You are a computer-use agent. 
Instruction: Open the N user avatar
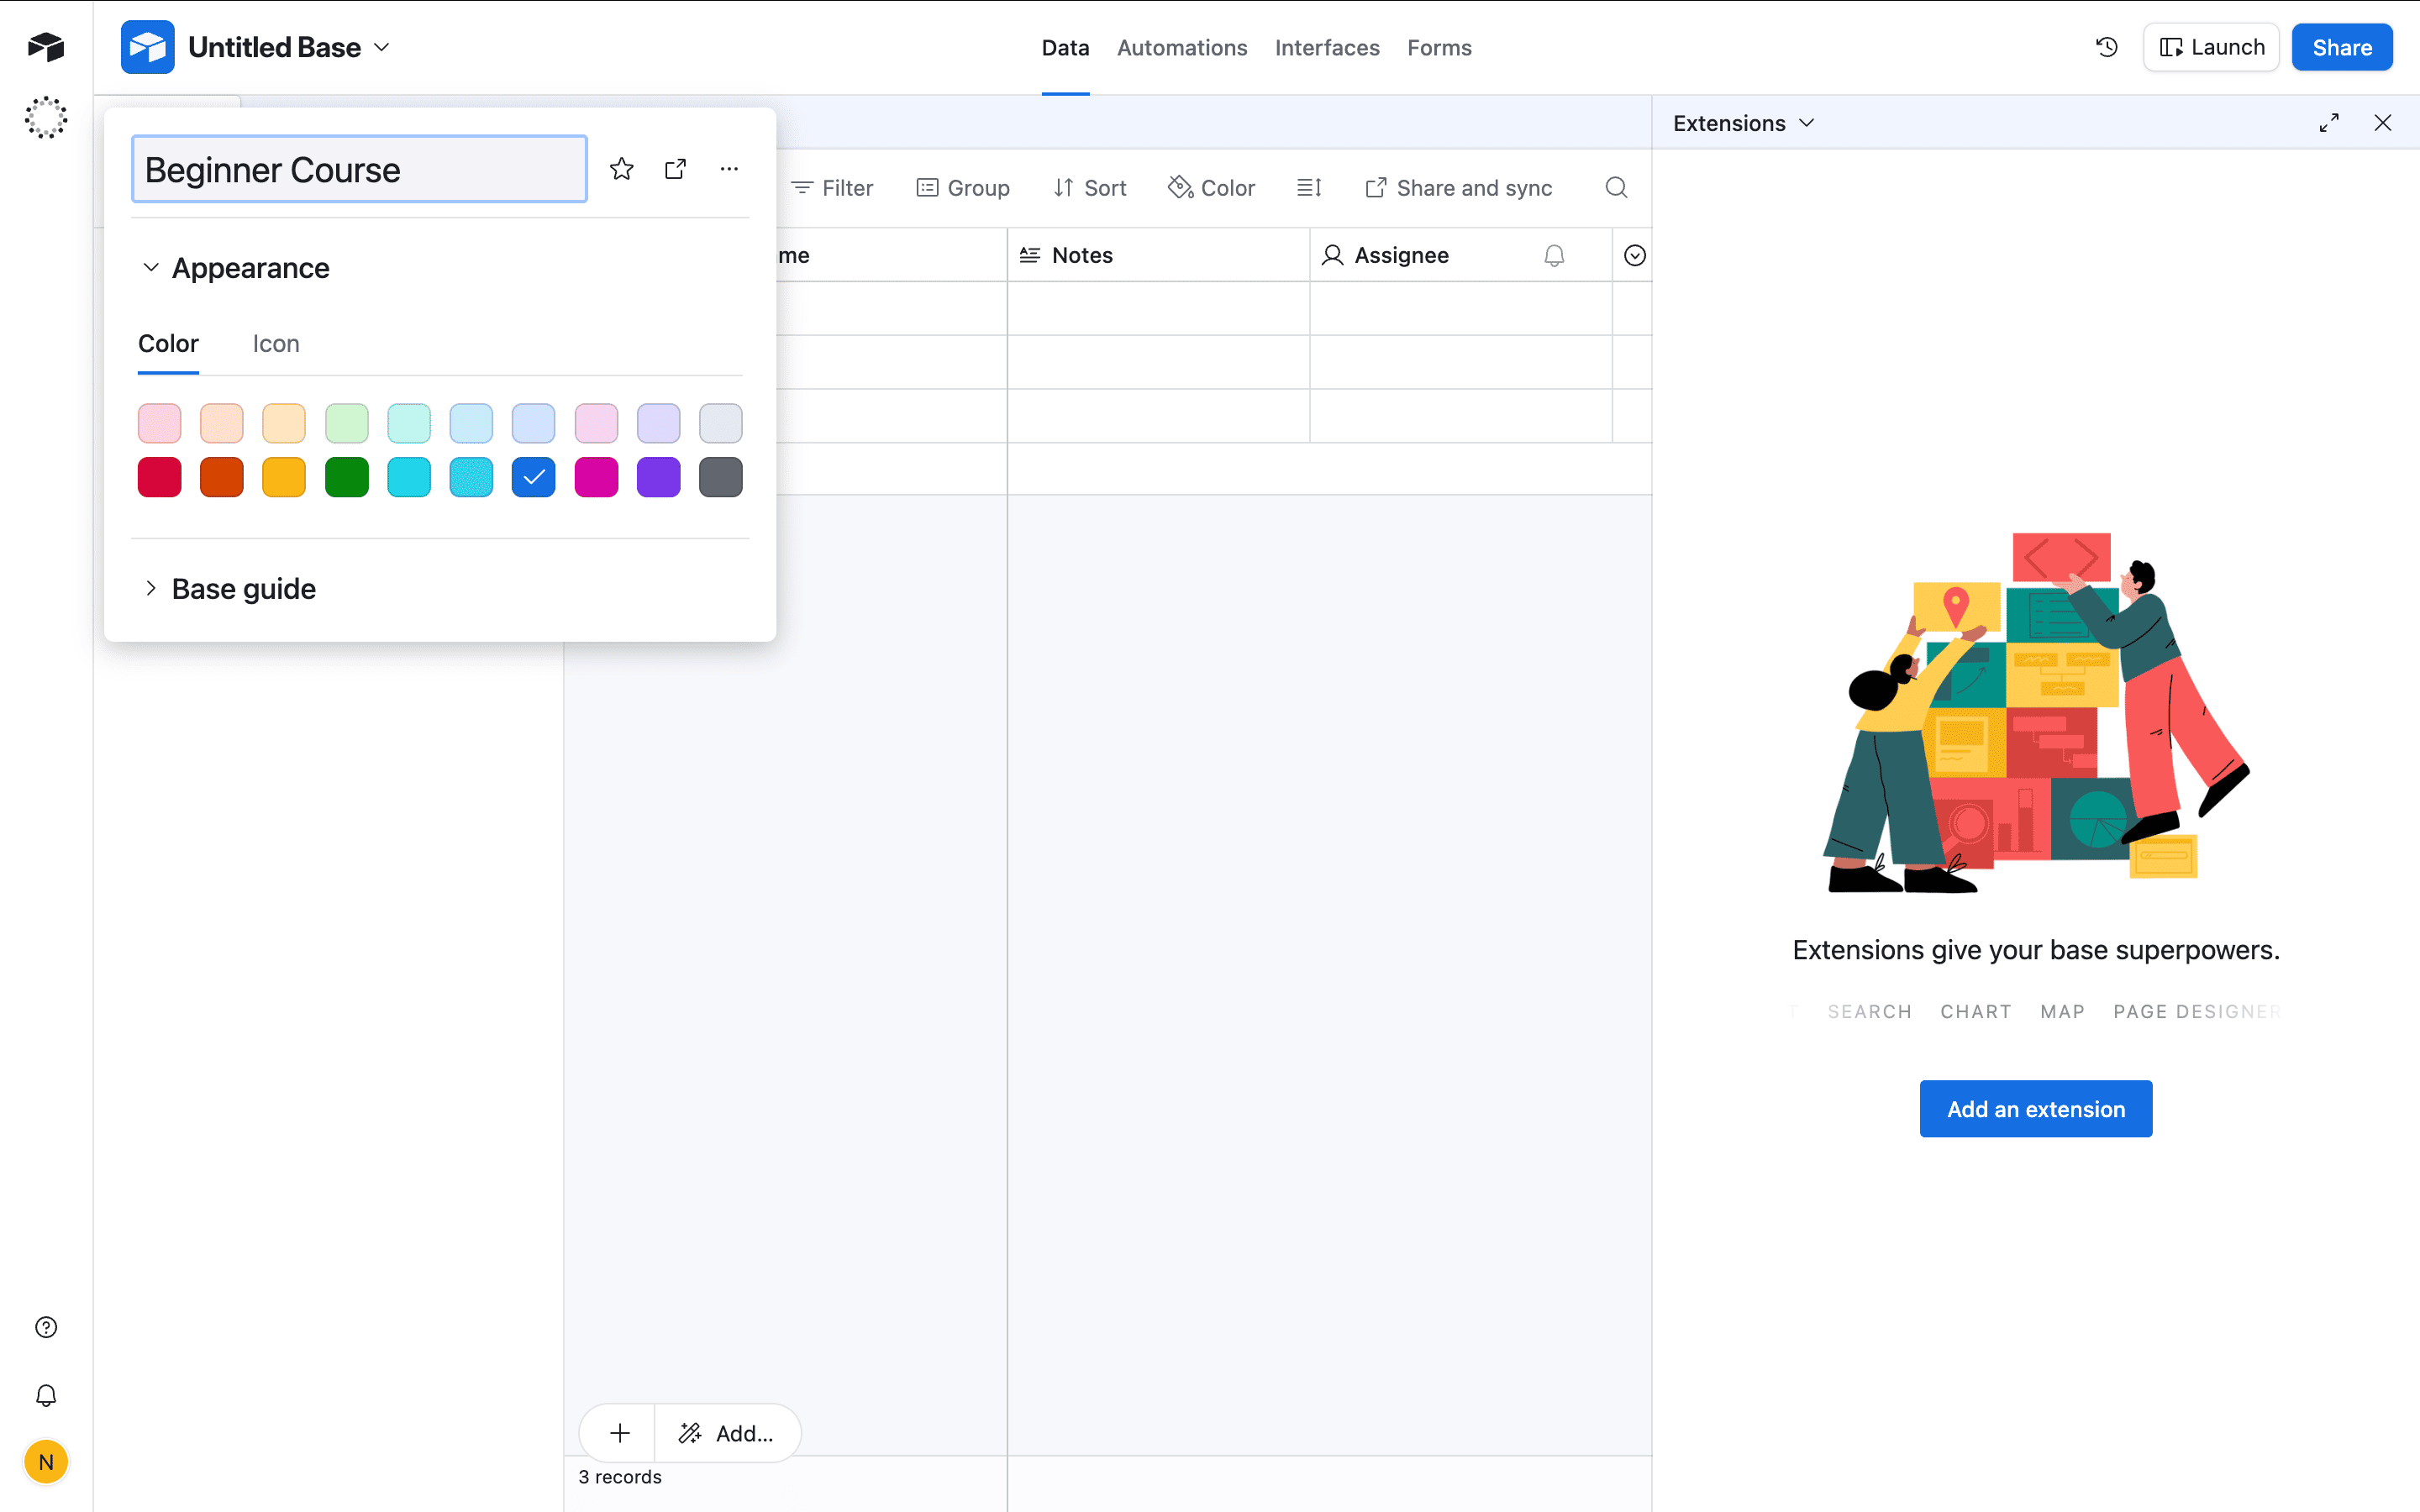point(46,1462)
